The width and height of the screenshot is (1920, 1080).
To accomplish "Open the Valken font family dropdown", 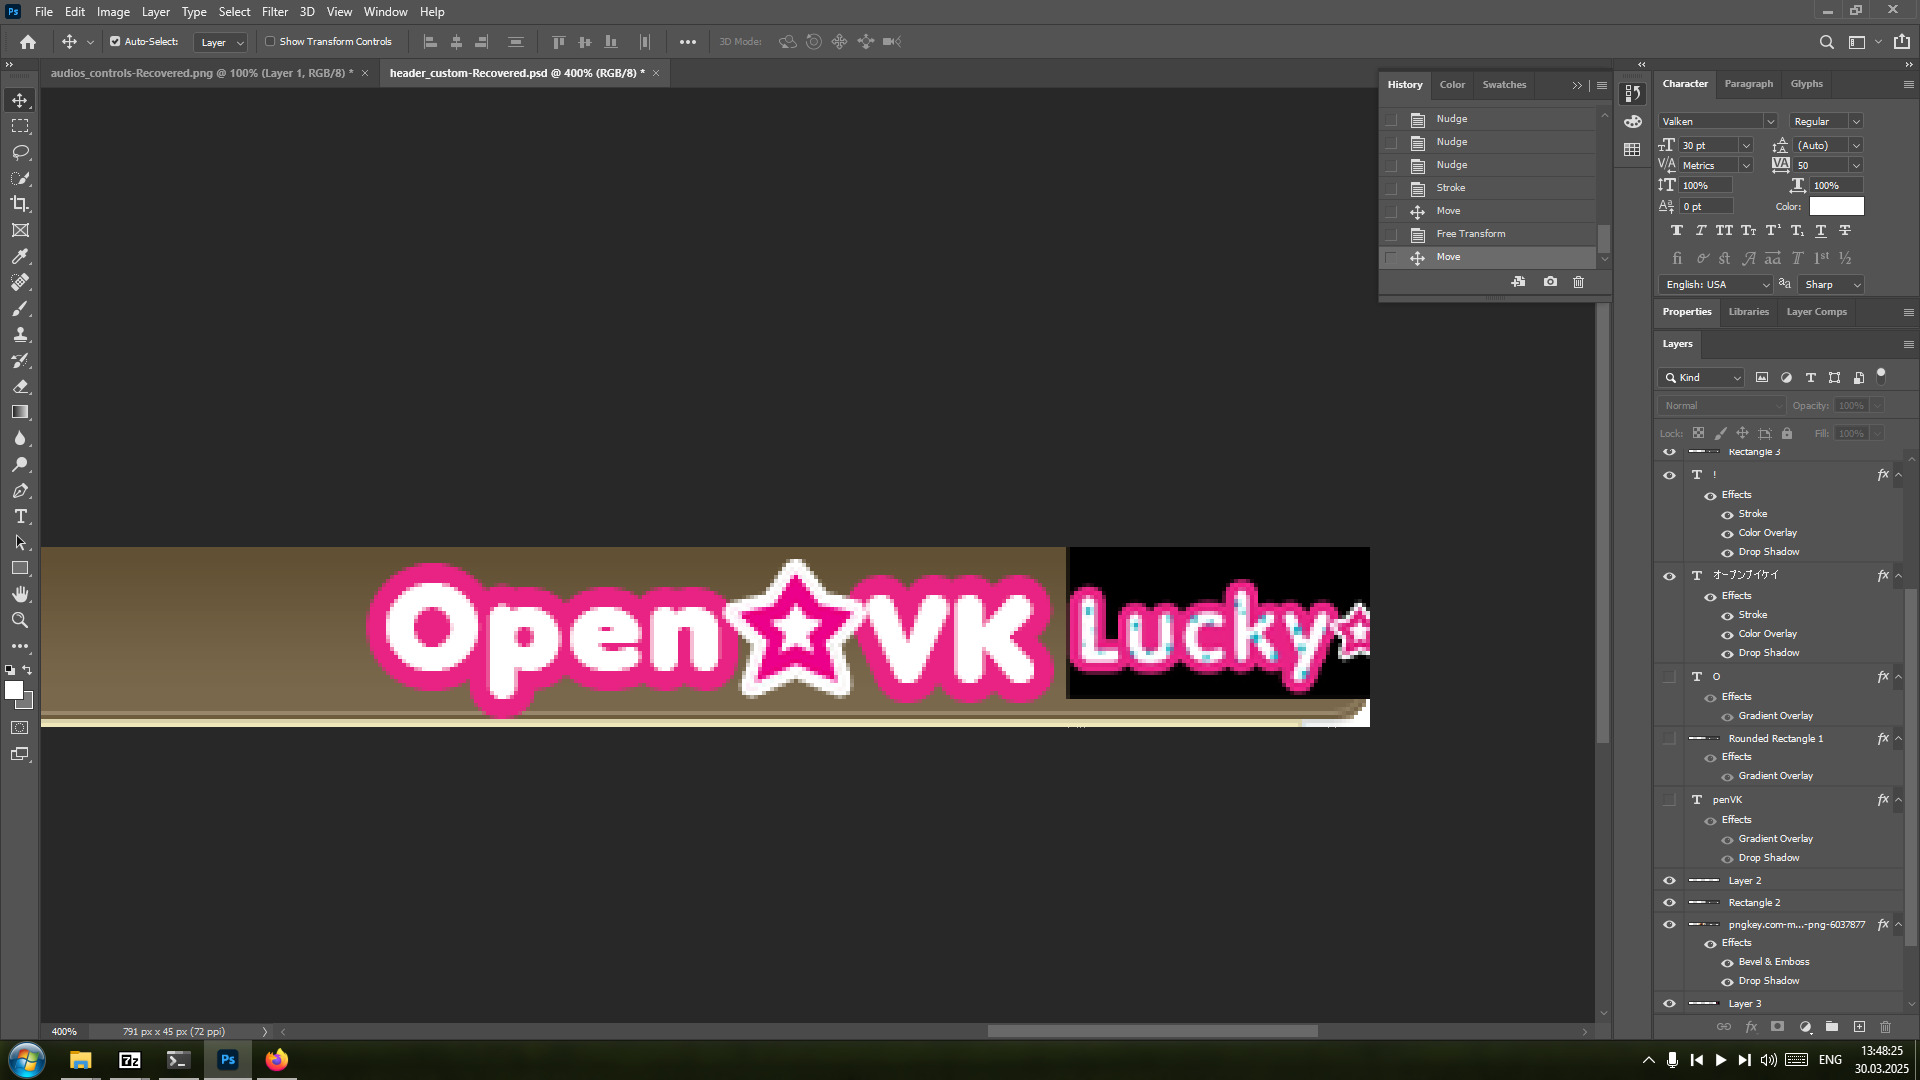I will click(1769, 122).
